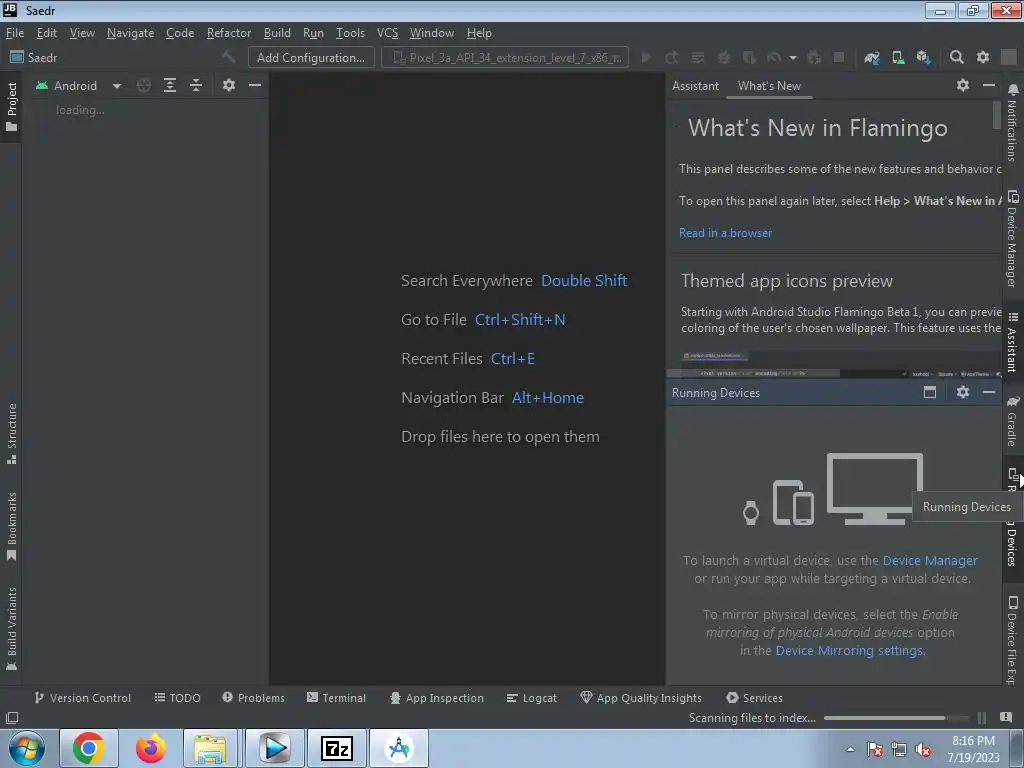The image size is (1024, 768).
Task: Open the Problems tool window
Action: pyautogui.click(x=253, y=698)
